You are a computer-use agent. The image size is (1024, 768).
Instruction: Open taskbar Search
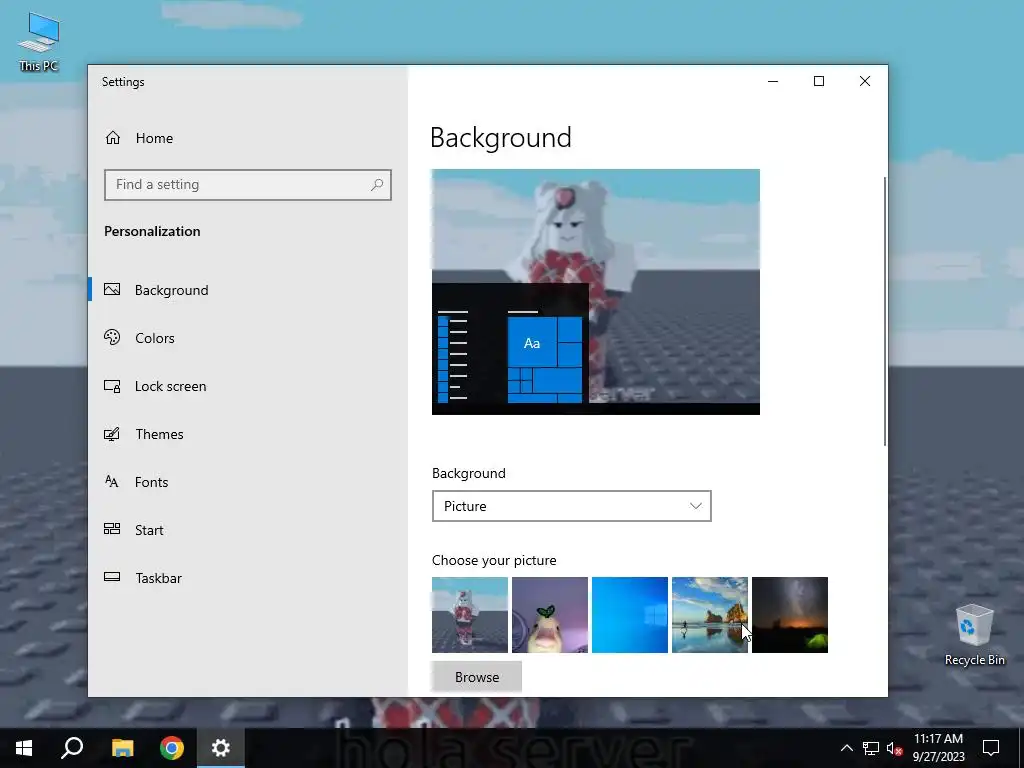[x=72, y=748]
